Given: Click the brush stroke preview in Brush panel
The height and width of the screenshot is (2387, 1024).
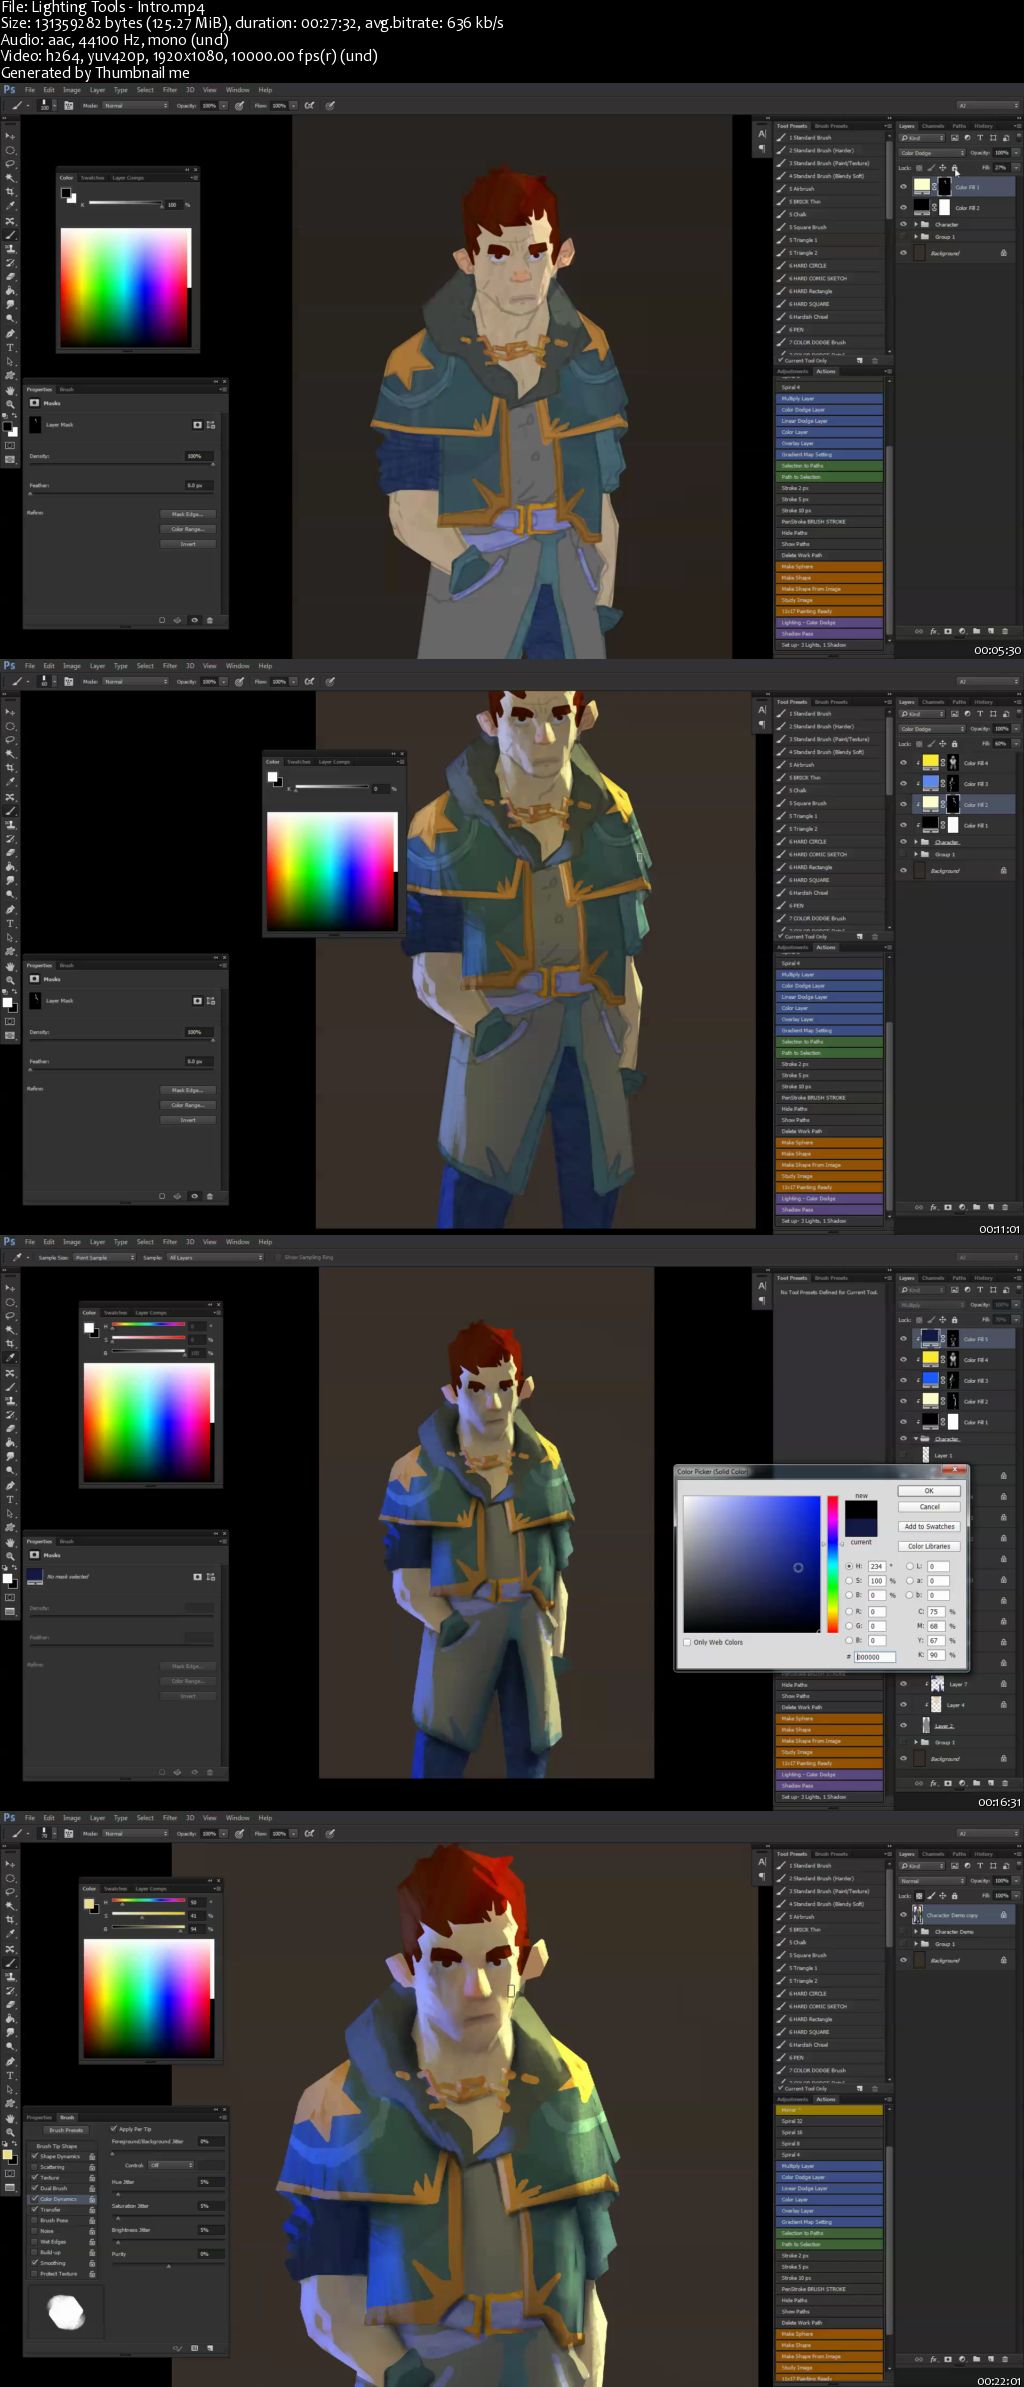Looking at the screenshot, I should (66, 2311).
